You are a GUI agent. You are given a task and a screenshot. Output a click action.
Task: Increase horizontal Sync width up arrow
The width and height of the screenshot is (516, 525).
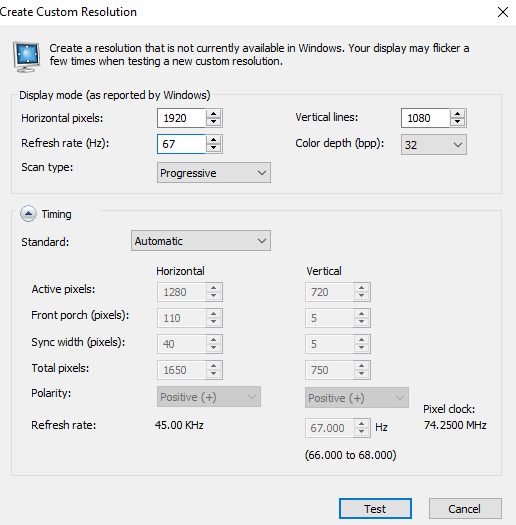214,340
